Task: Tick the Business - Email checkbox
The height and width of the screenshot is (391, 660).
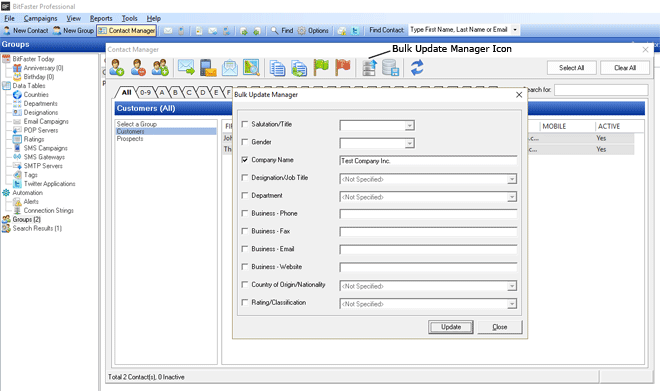Action: [245, 249]
